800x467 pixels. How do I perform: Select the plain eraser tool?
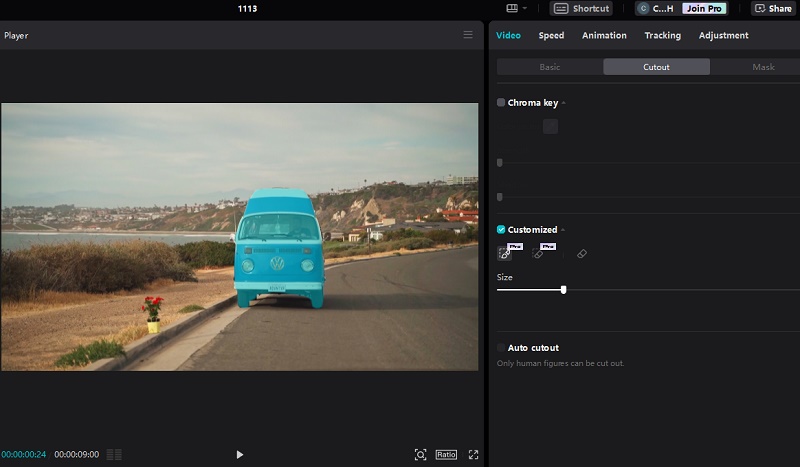582,254
